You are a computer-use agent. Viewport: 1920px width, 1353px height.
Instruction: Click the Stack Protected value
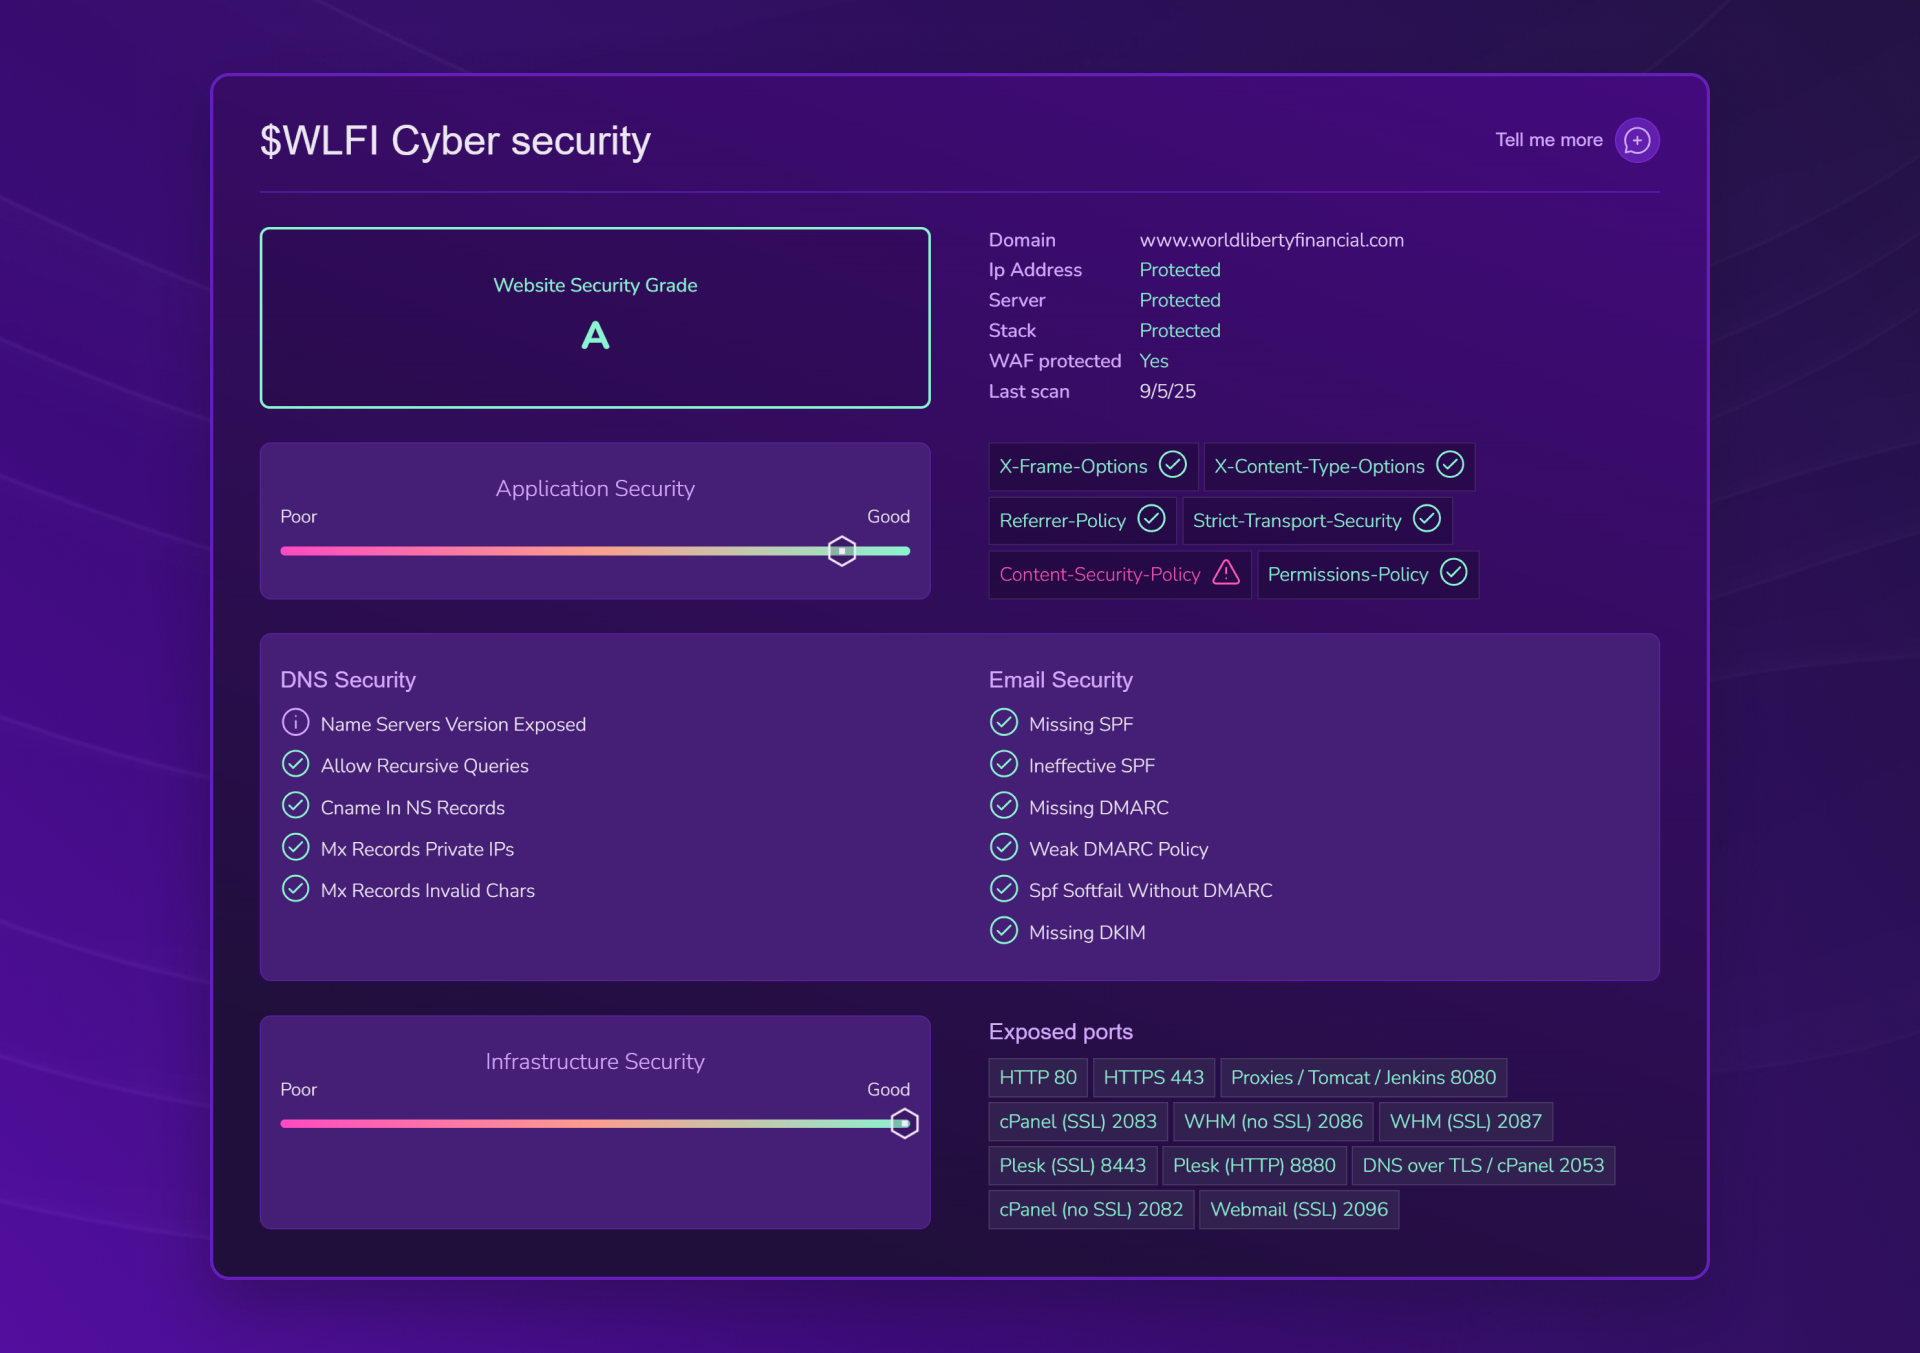coord(1180,330)
